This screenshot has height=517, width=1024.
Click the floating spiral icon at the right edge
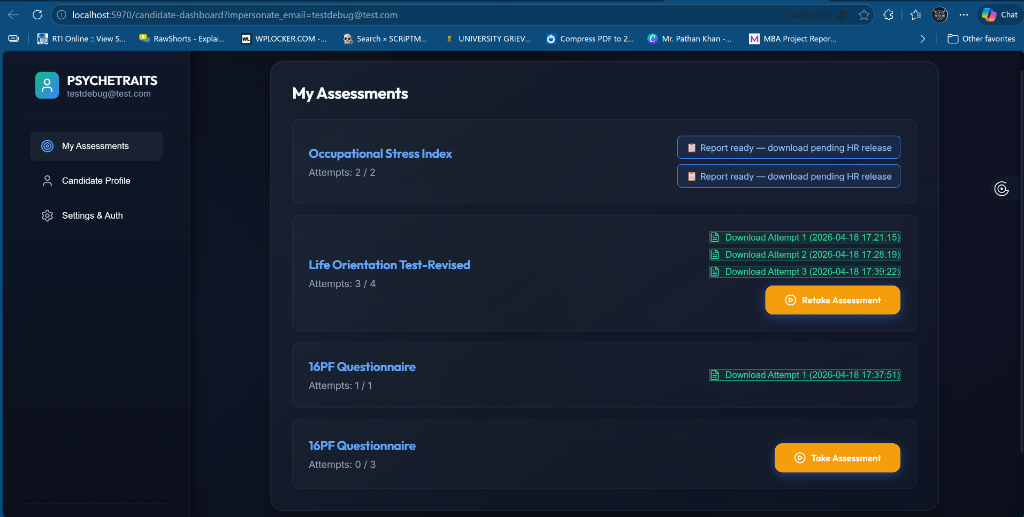(x=1001, y=189)
